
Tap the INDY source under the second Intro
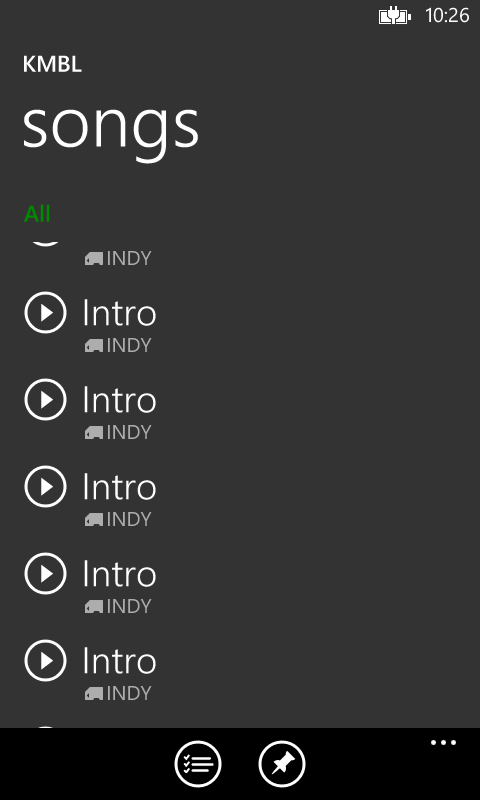tap(129, 433)
